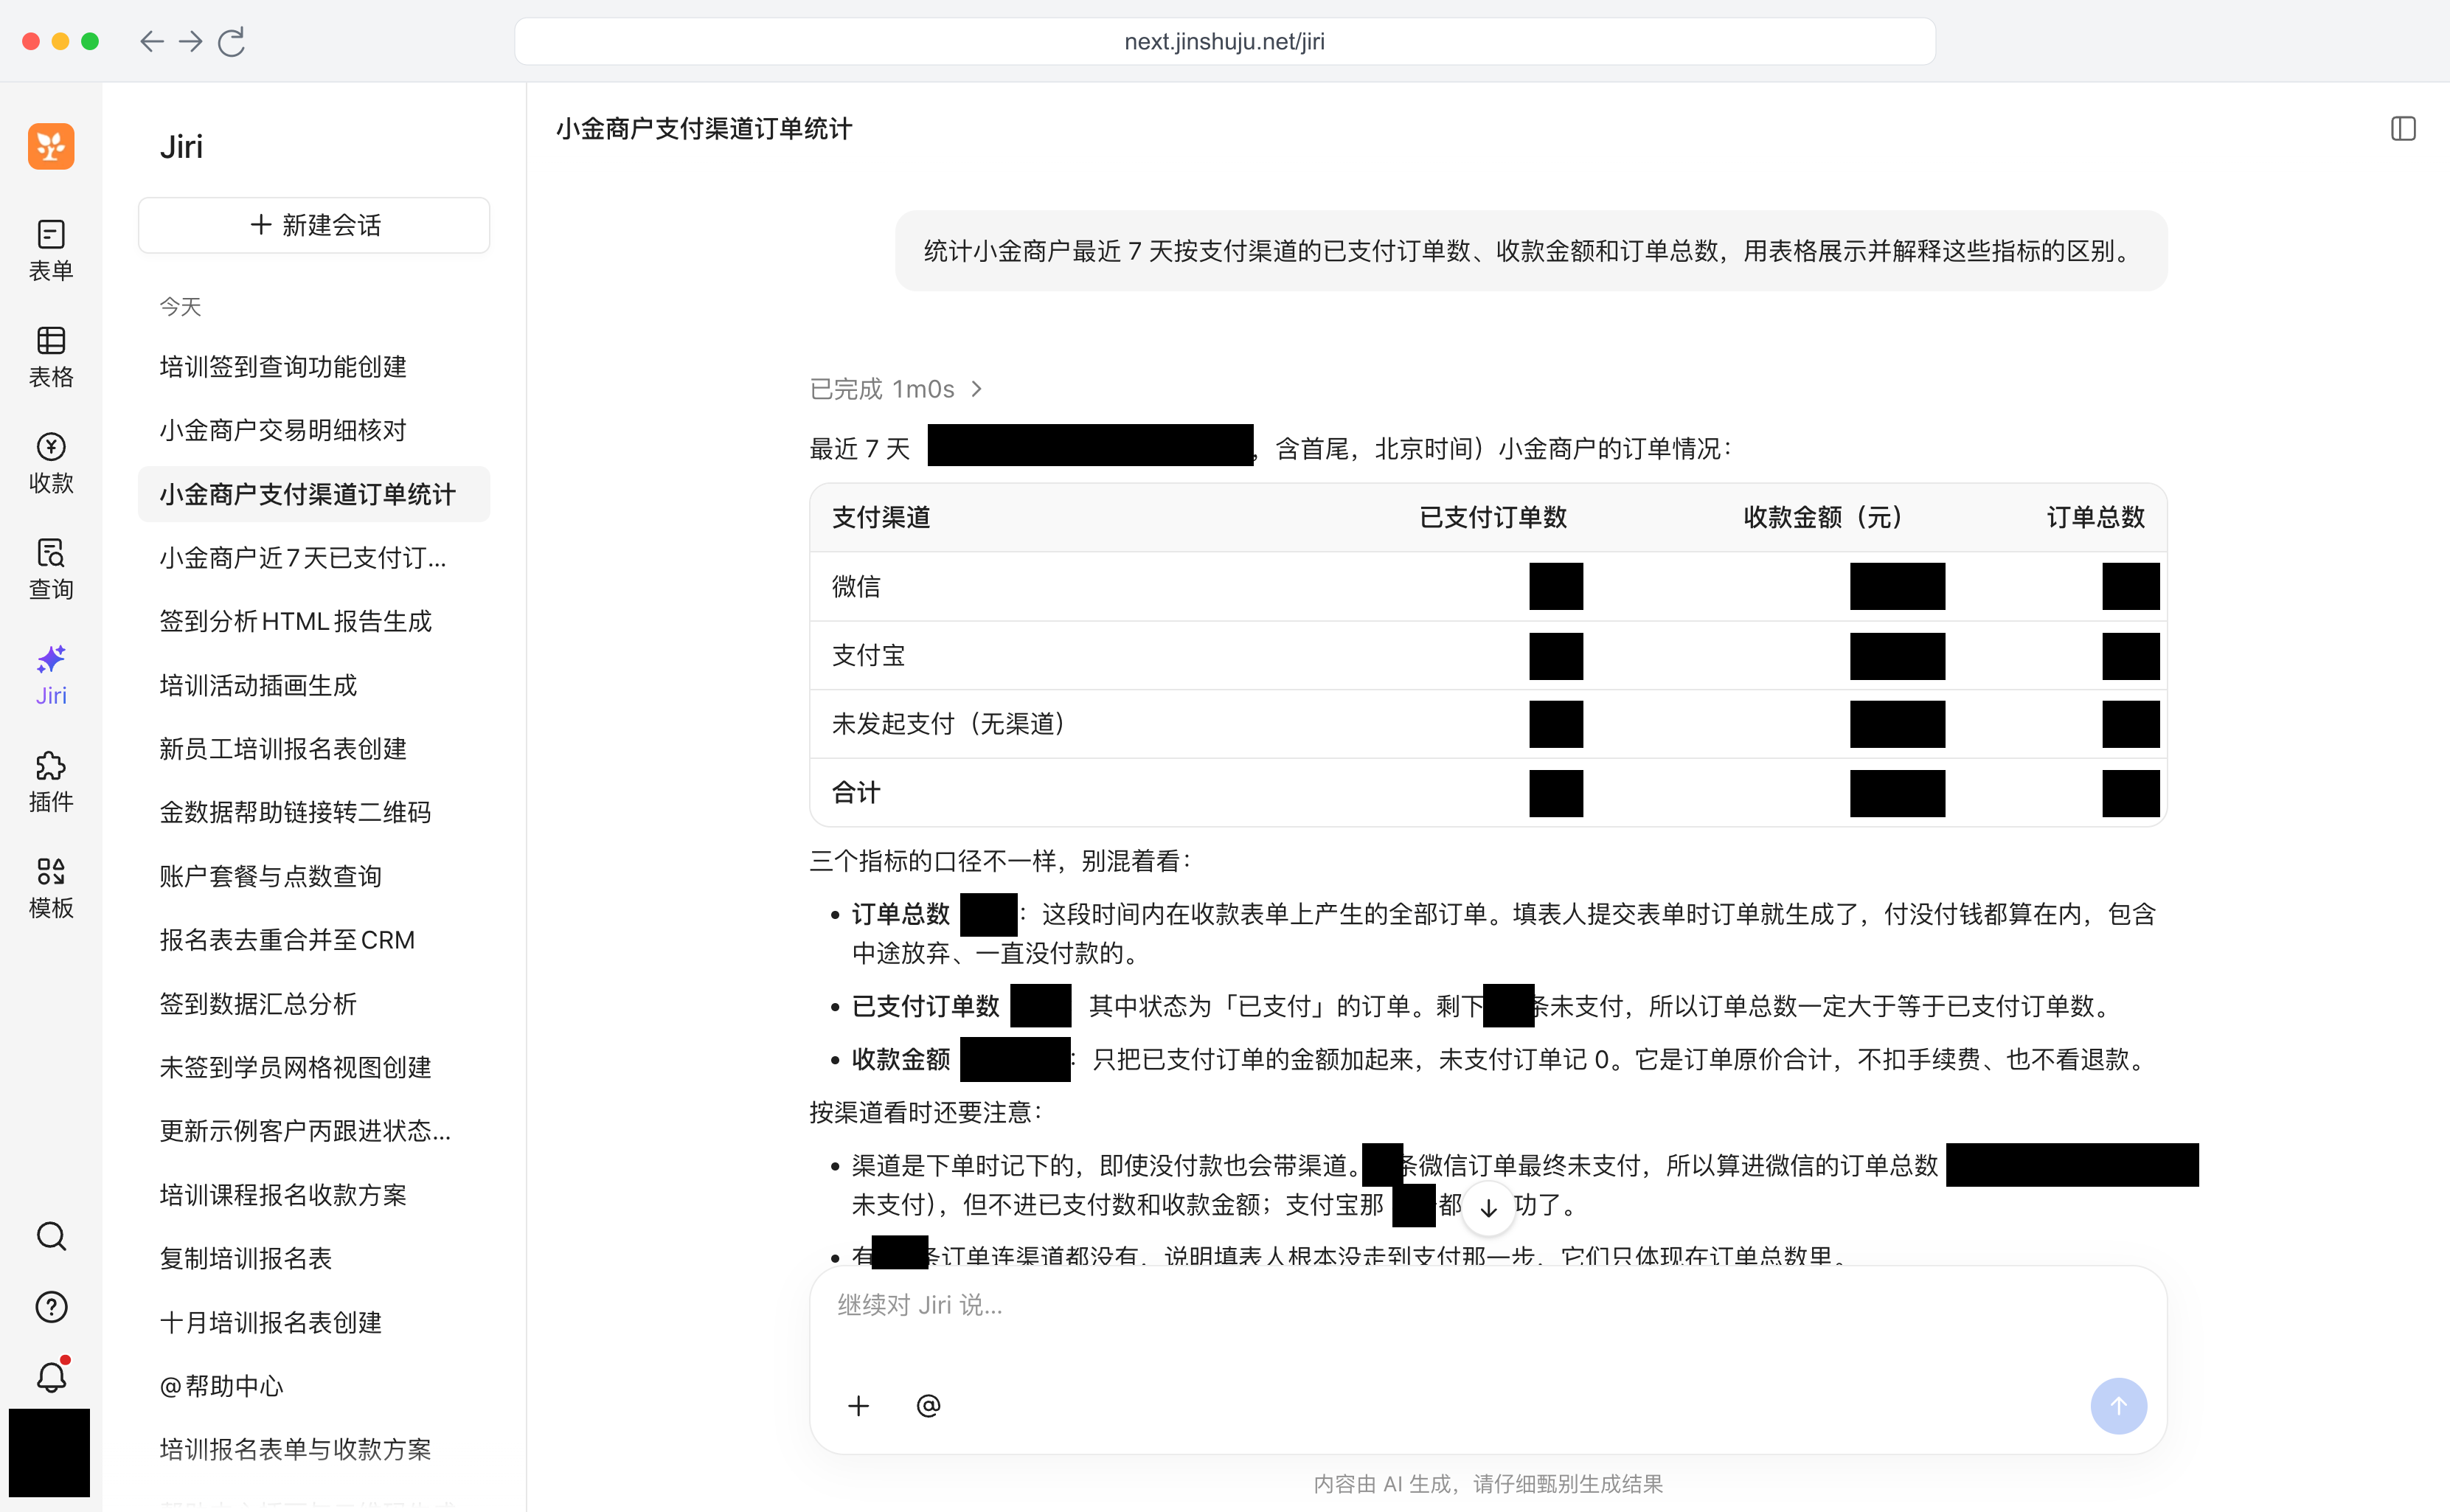Open conversation 金数据帮助链接转二维码
This screenshot has height=1512, width=2450.
pyautogui.click(x=314, y=812)
